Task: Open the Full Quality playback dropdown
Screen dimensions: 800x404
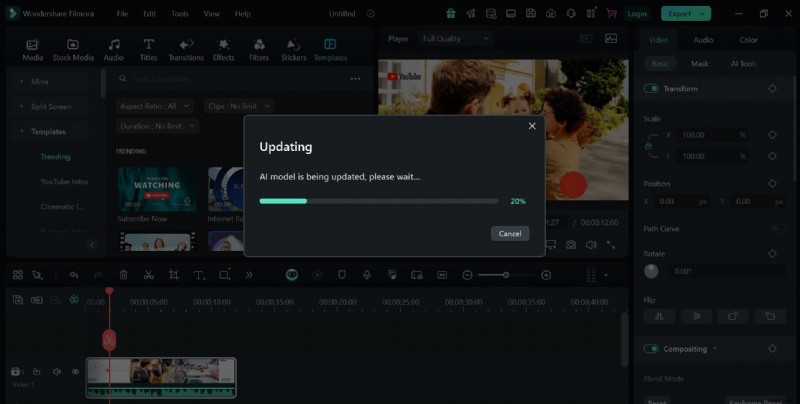Action: [456, 38]
